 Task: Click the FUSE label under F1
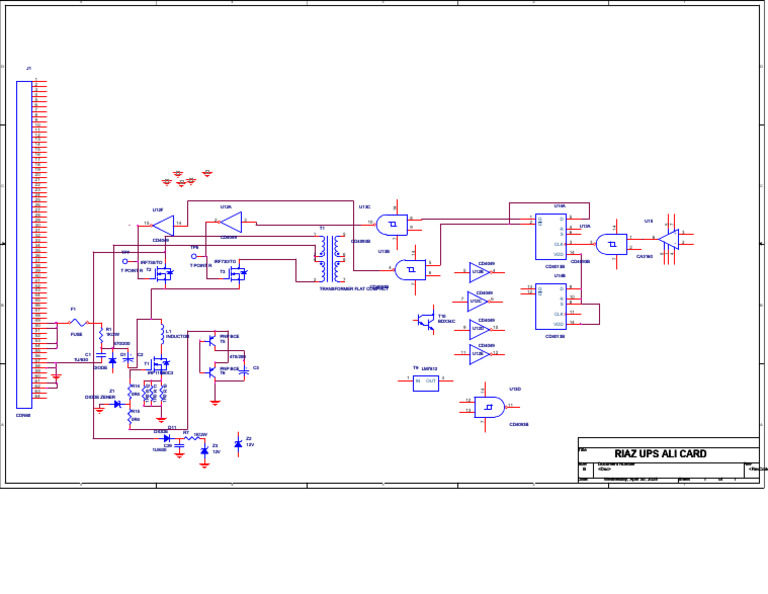point(76,334)
